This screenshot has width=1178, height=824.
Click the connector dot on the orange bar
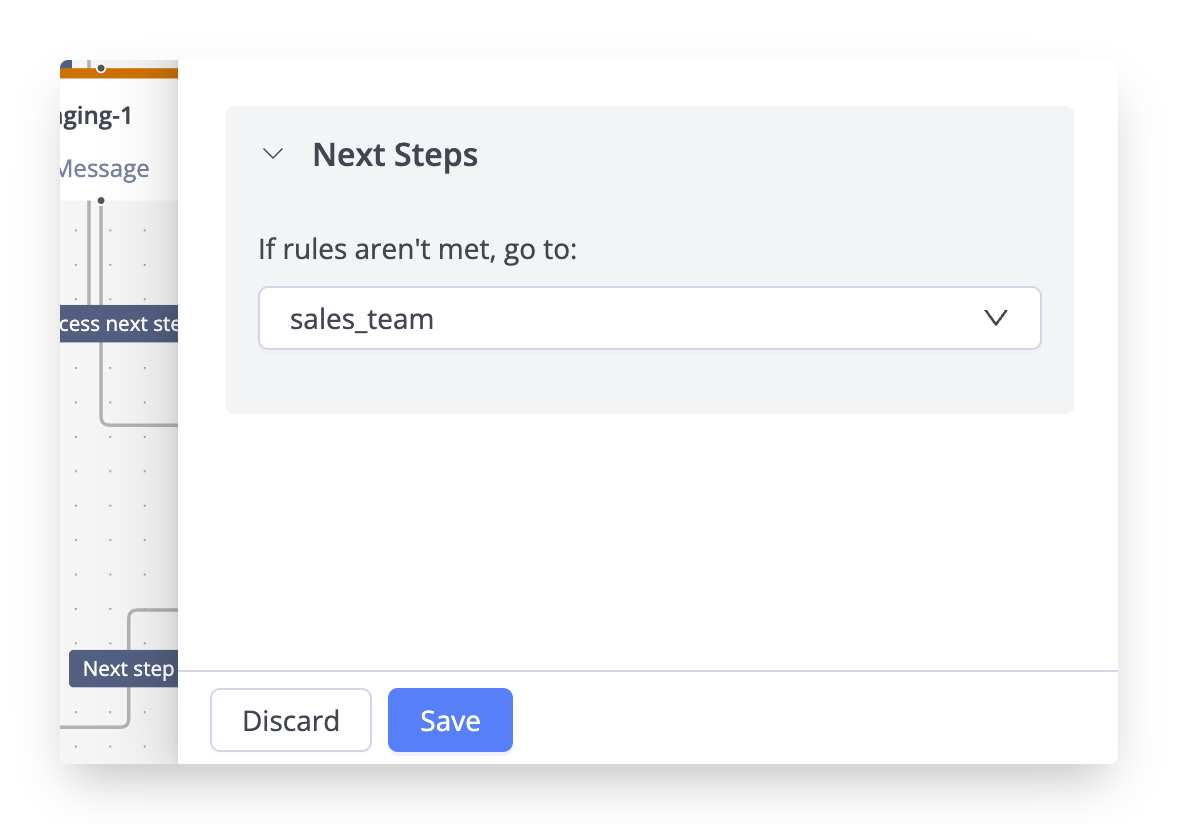(101, 68)
